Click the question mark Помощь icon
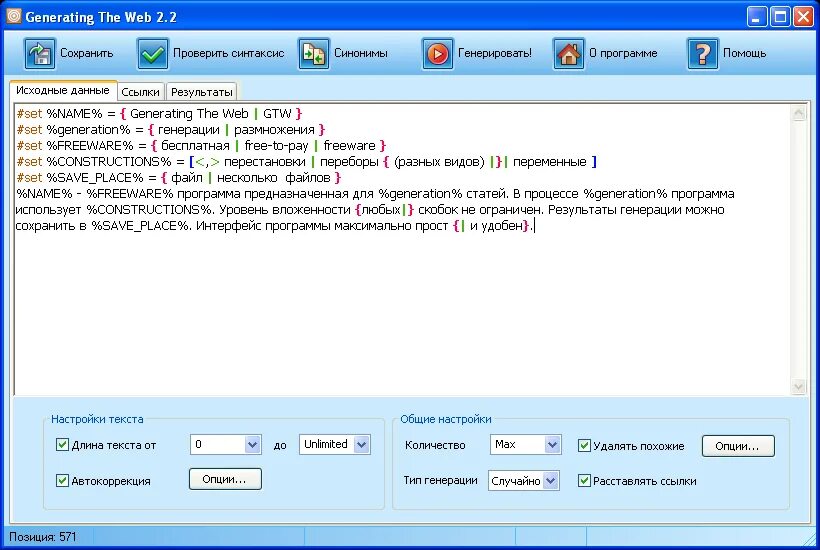Image resolution: width=820 pixels, height=550 pixels. 703,53
